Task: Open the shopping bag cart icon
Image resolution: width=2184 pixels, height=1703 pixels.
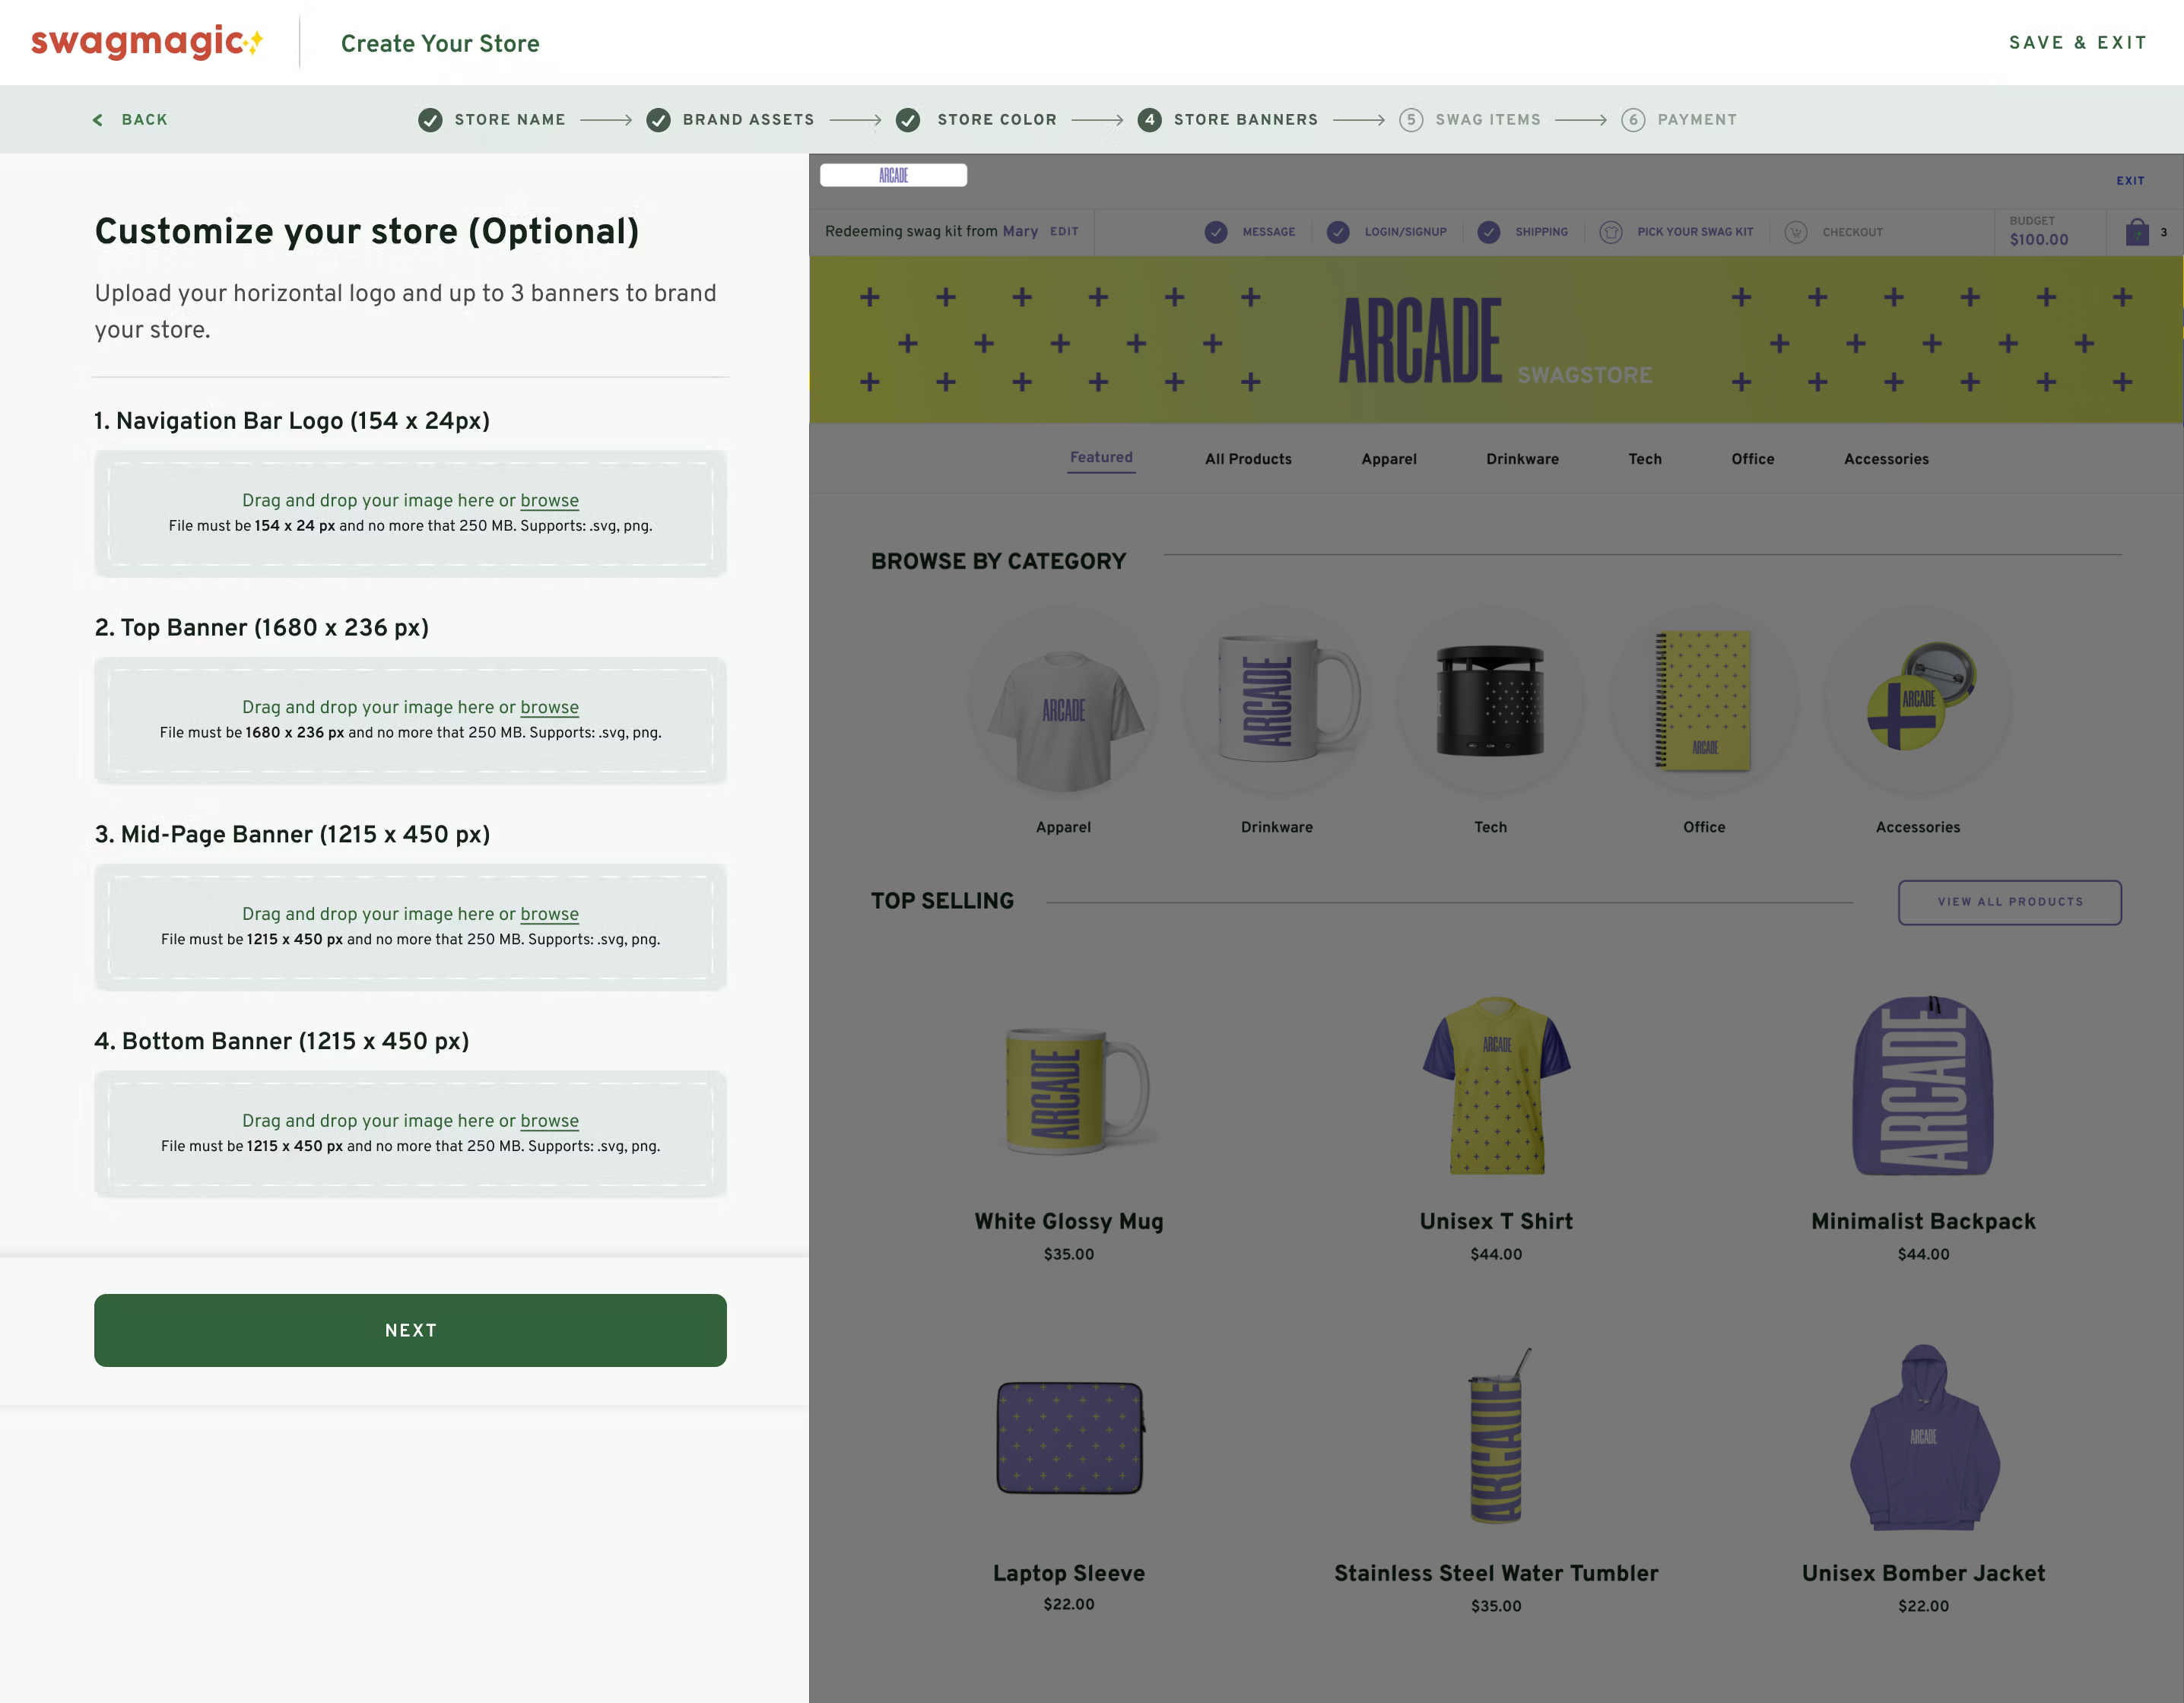Action: pyautogui.click(x=2137, y=232)
